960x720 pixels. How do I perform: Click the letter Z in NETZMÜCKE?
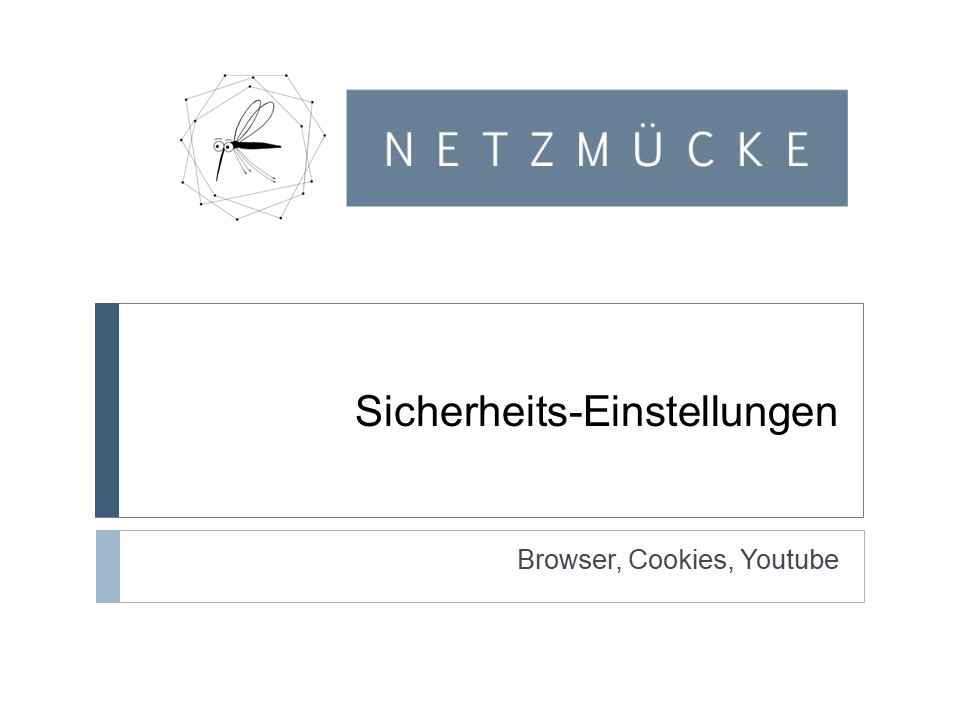(x=543, y=150)
